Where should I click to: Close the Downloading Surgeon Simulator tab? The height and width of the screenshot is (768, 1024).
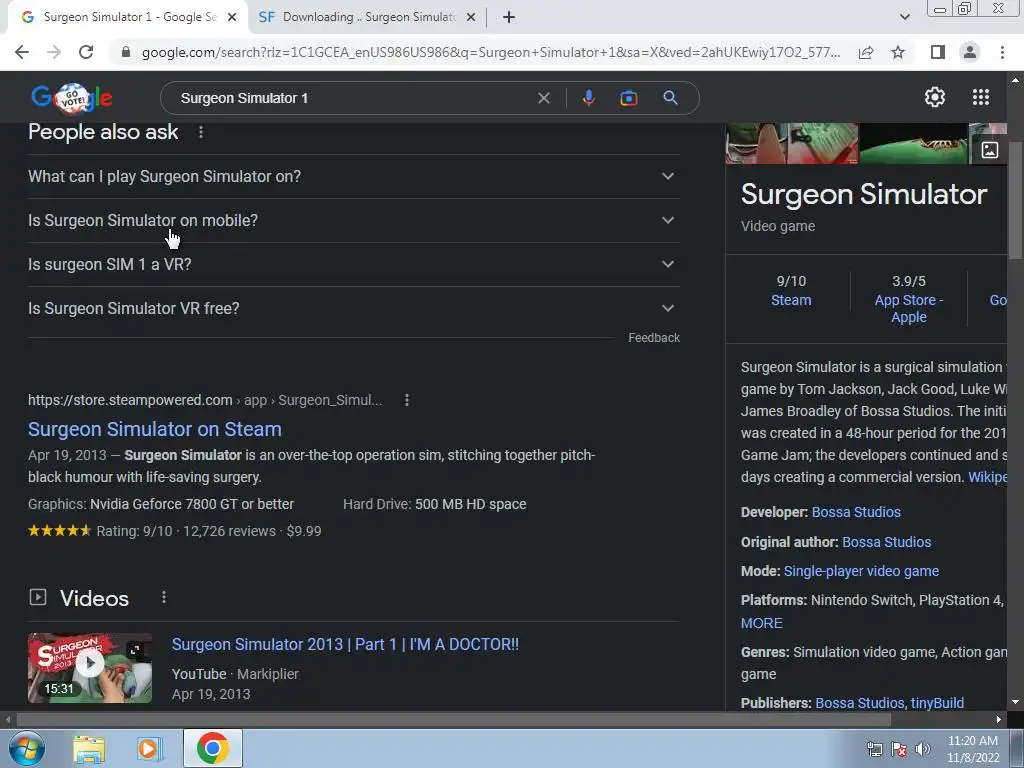click(471, 18)
